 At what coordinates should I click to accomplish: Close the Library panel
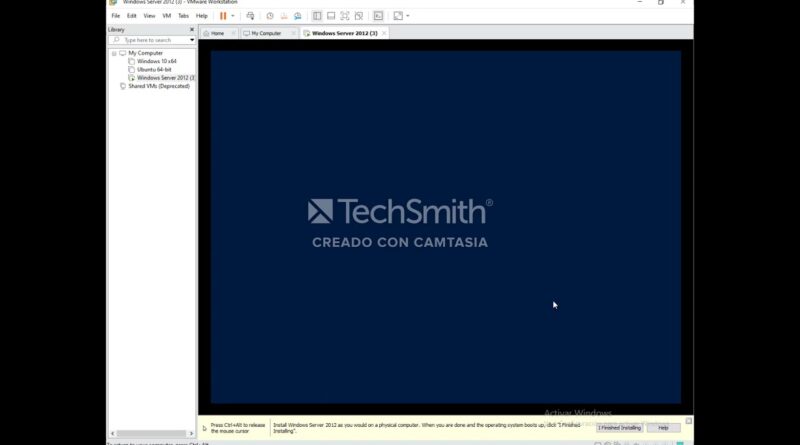[x=192, y=30]
